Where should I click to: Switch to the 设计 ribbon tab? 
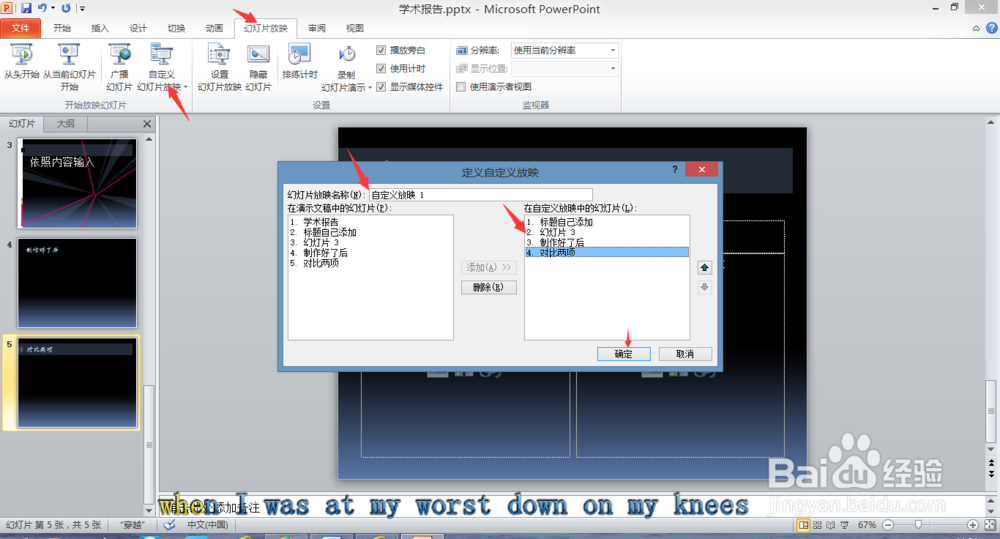[138, 28]
